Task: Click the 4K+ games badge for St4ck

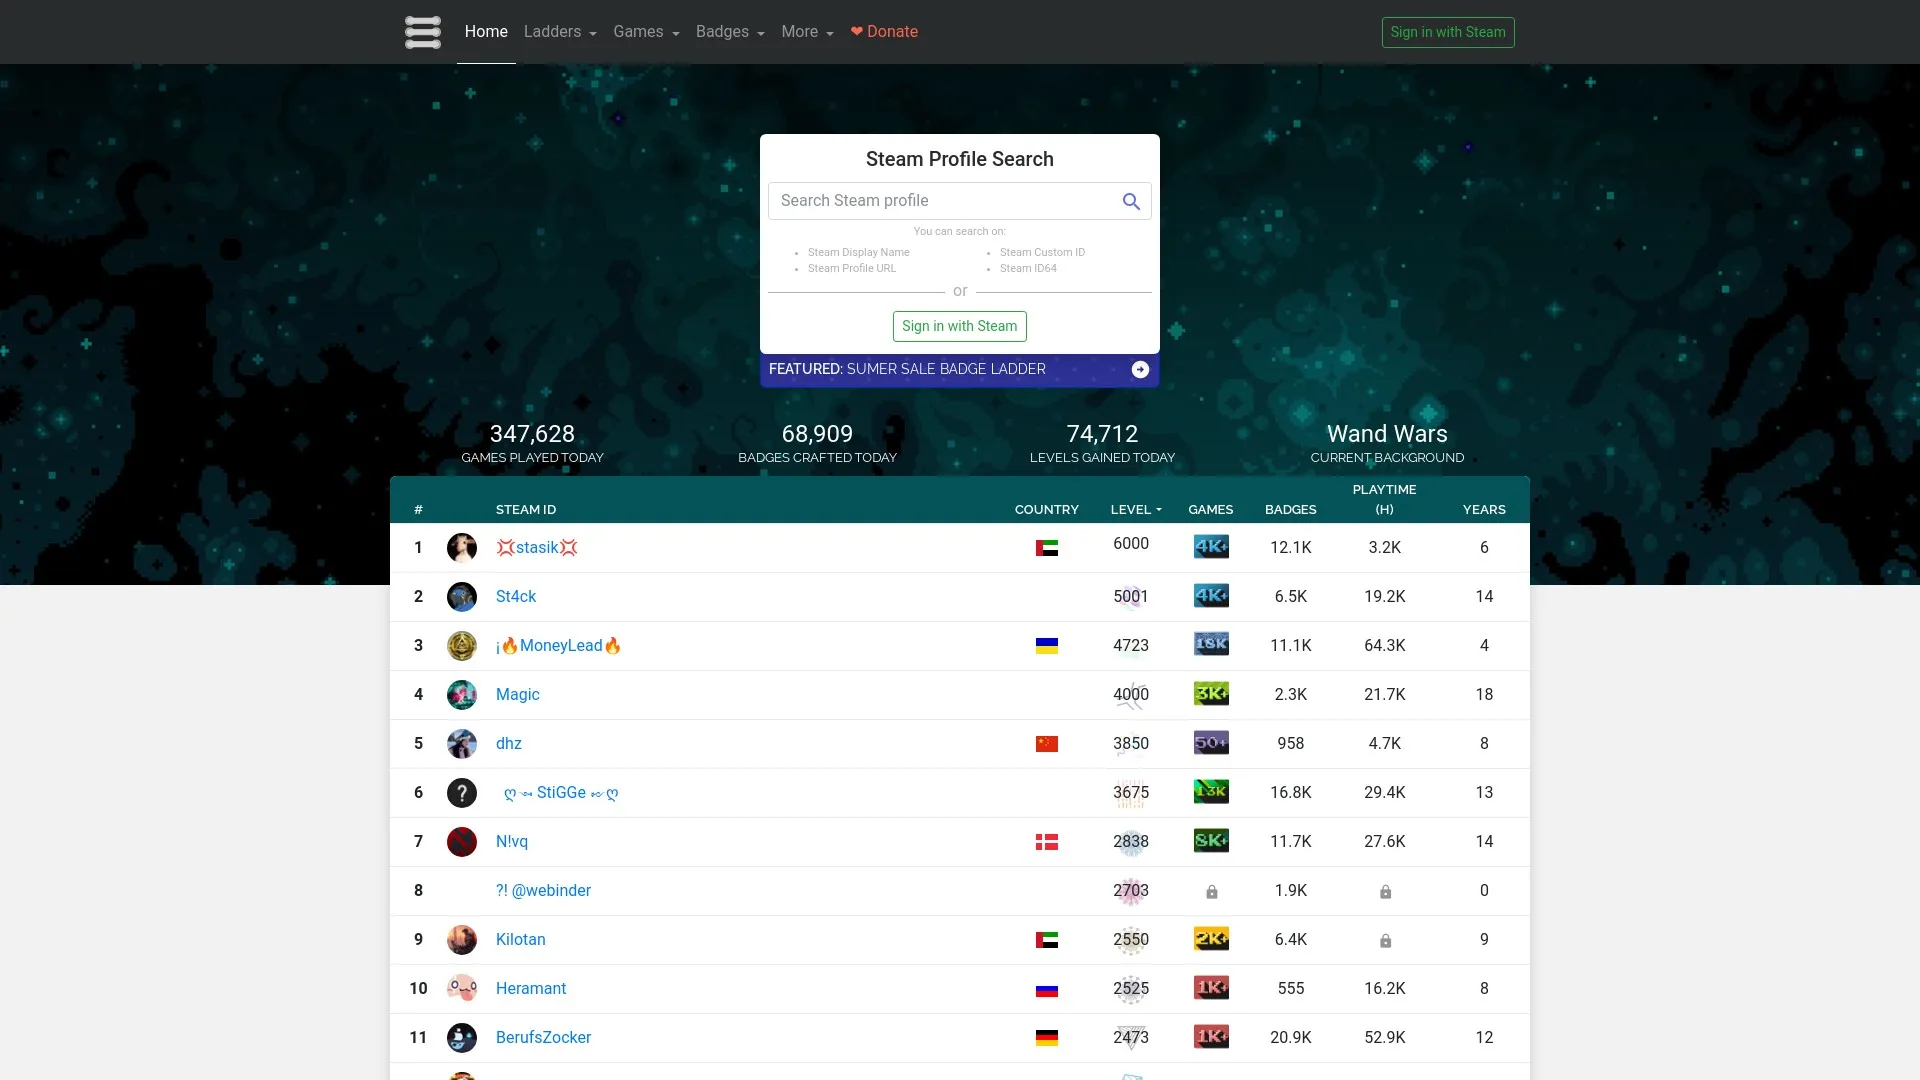Action: [1211, 596]
